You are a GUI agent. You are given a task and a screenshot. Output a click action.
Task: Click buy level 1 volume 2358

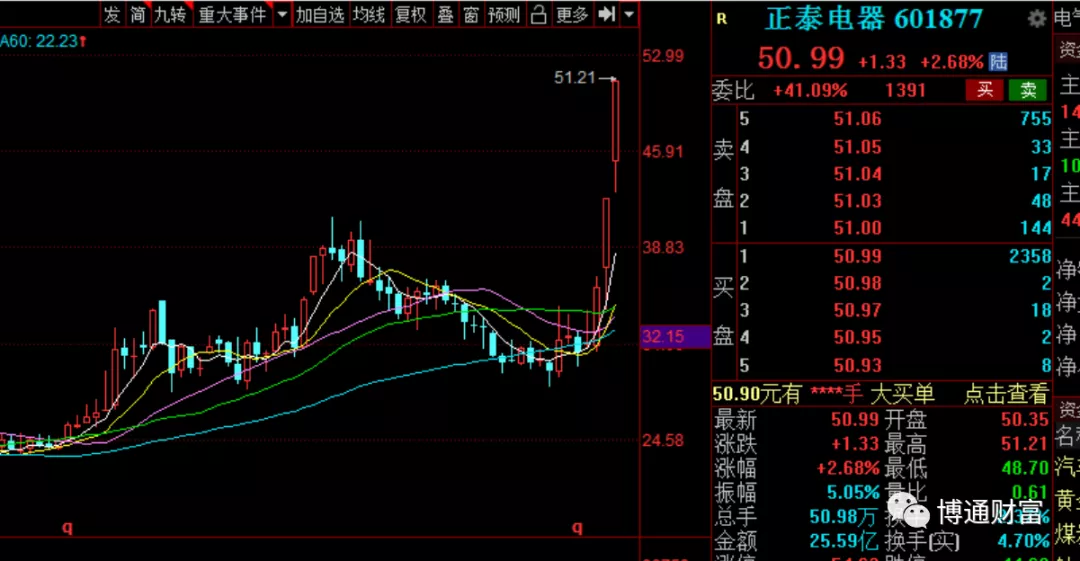tap(1030, 256)
